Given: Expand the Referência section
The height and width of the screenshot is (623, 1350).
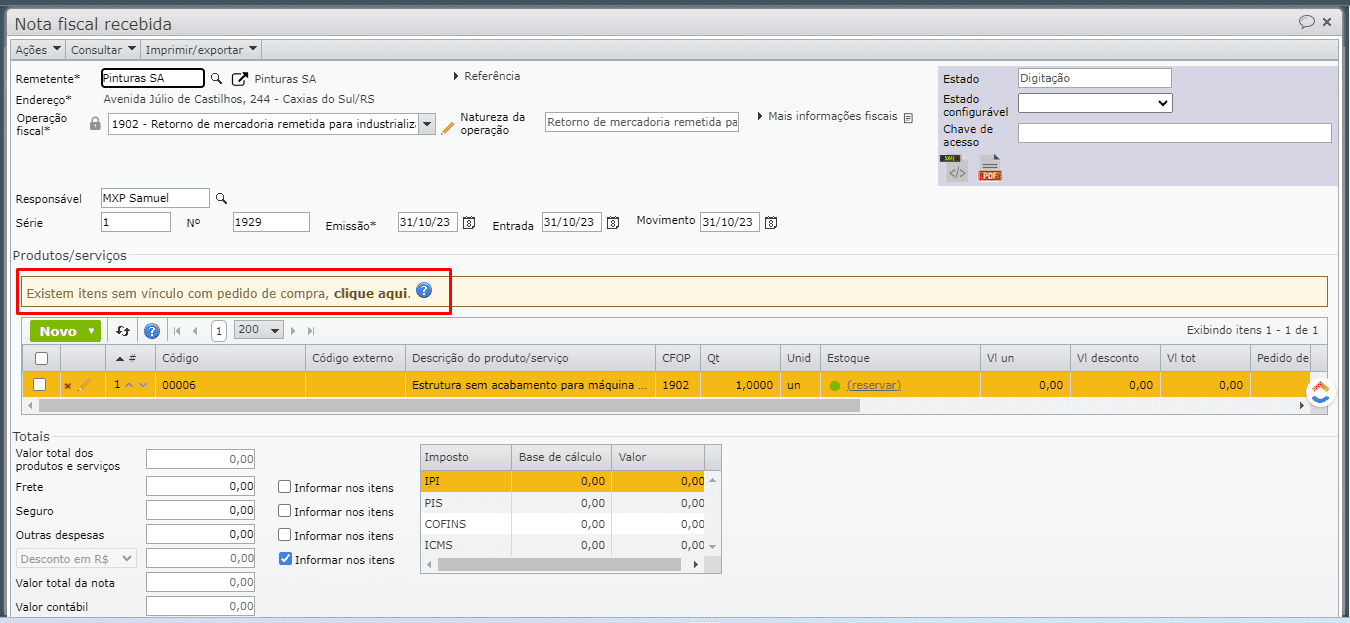Looking at the screenshot, I should pos(487,76).
